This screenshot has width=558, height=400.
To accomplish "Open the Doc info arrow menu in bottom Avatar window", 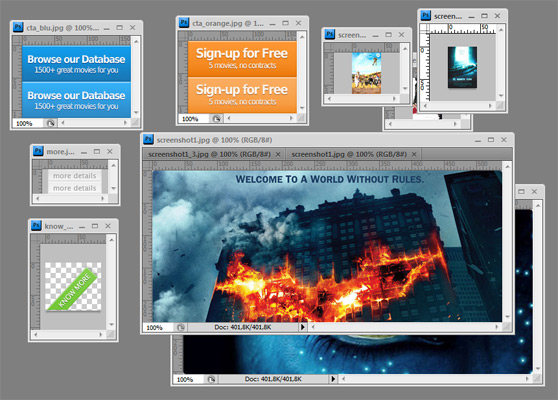I will tap(333, 379).
